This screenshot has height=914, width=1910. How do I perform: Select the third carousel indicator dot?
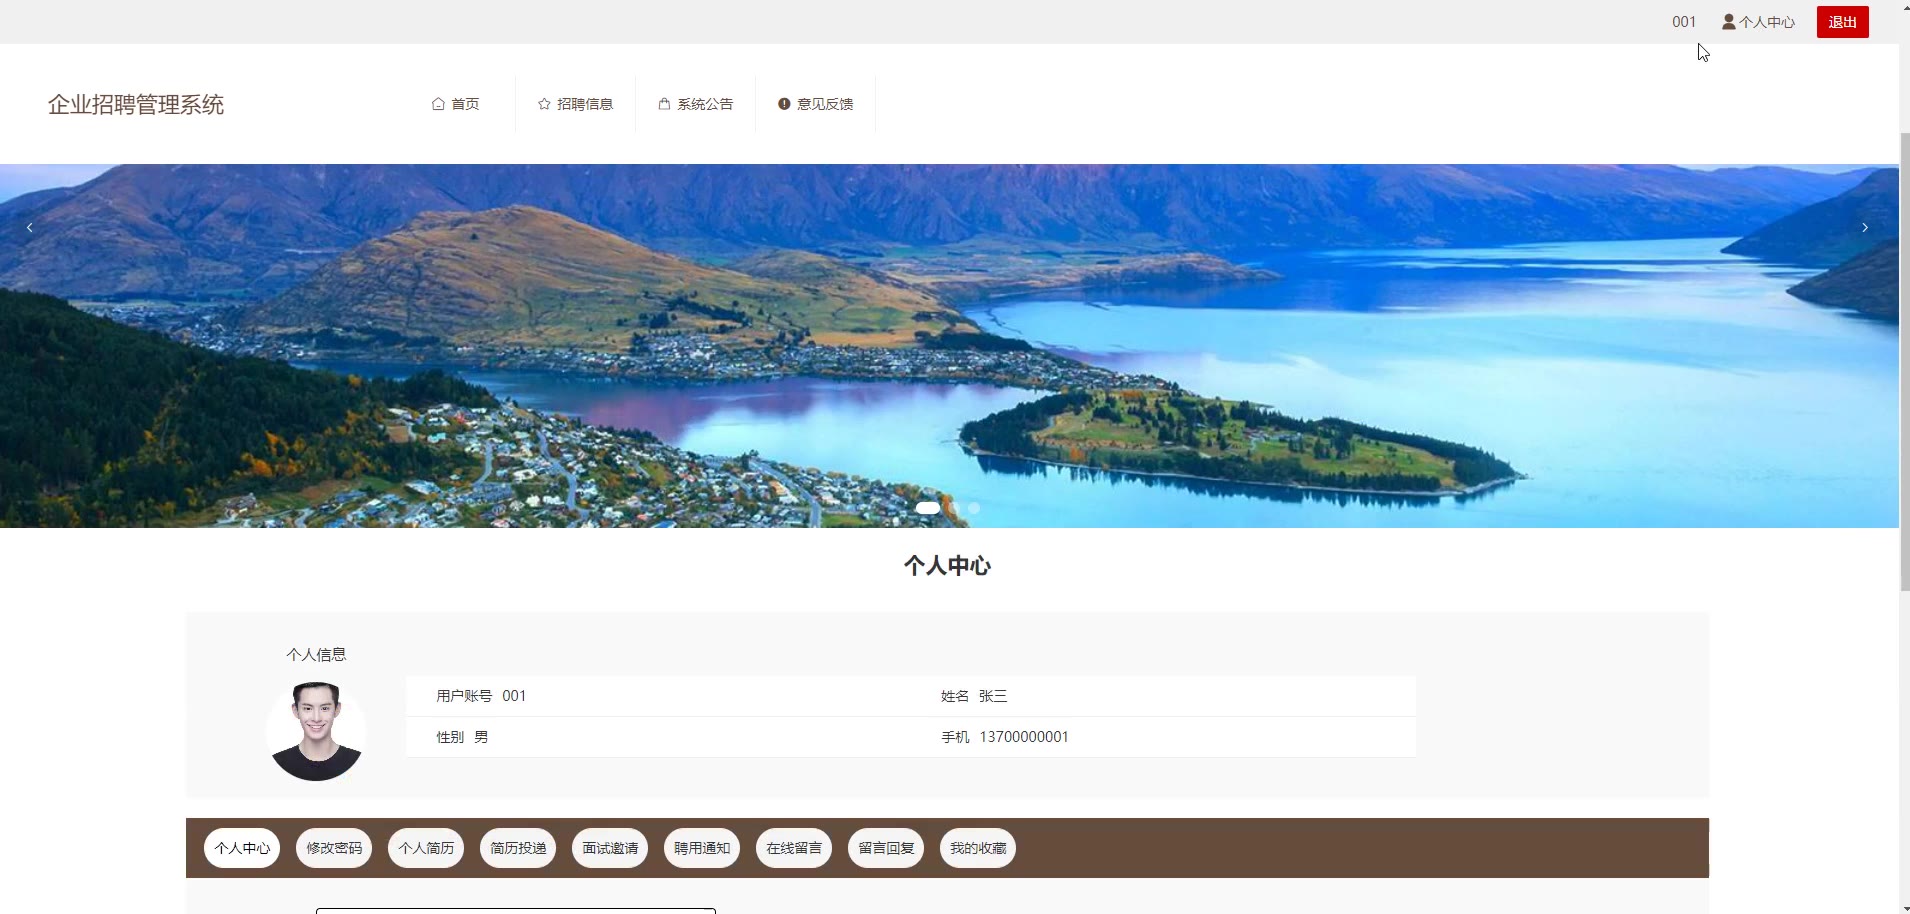point(974,508)
